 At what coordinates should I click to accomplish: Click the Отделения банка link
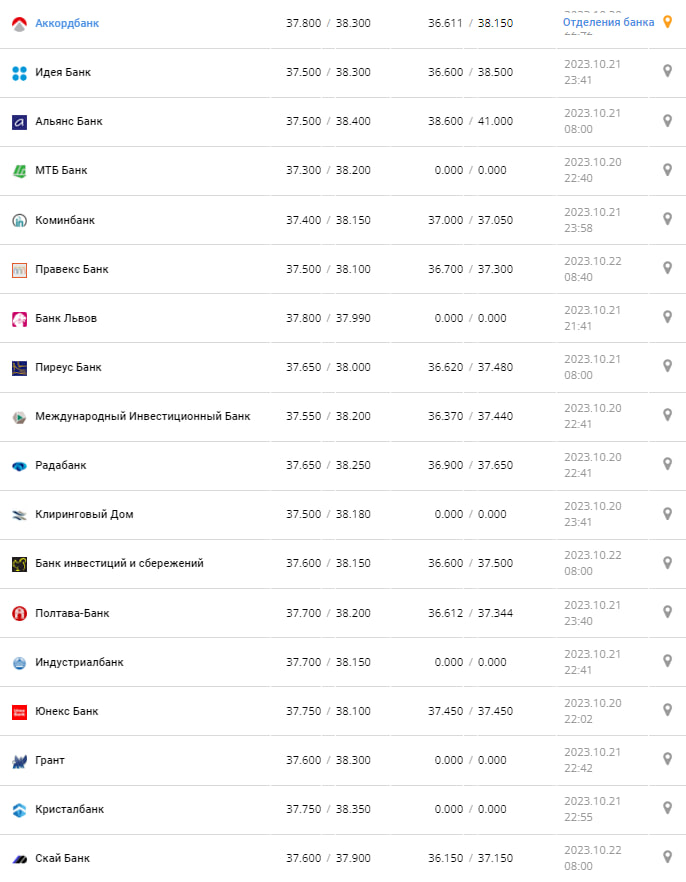click(x=608, y=22)
